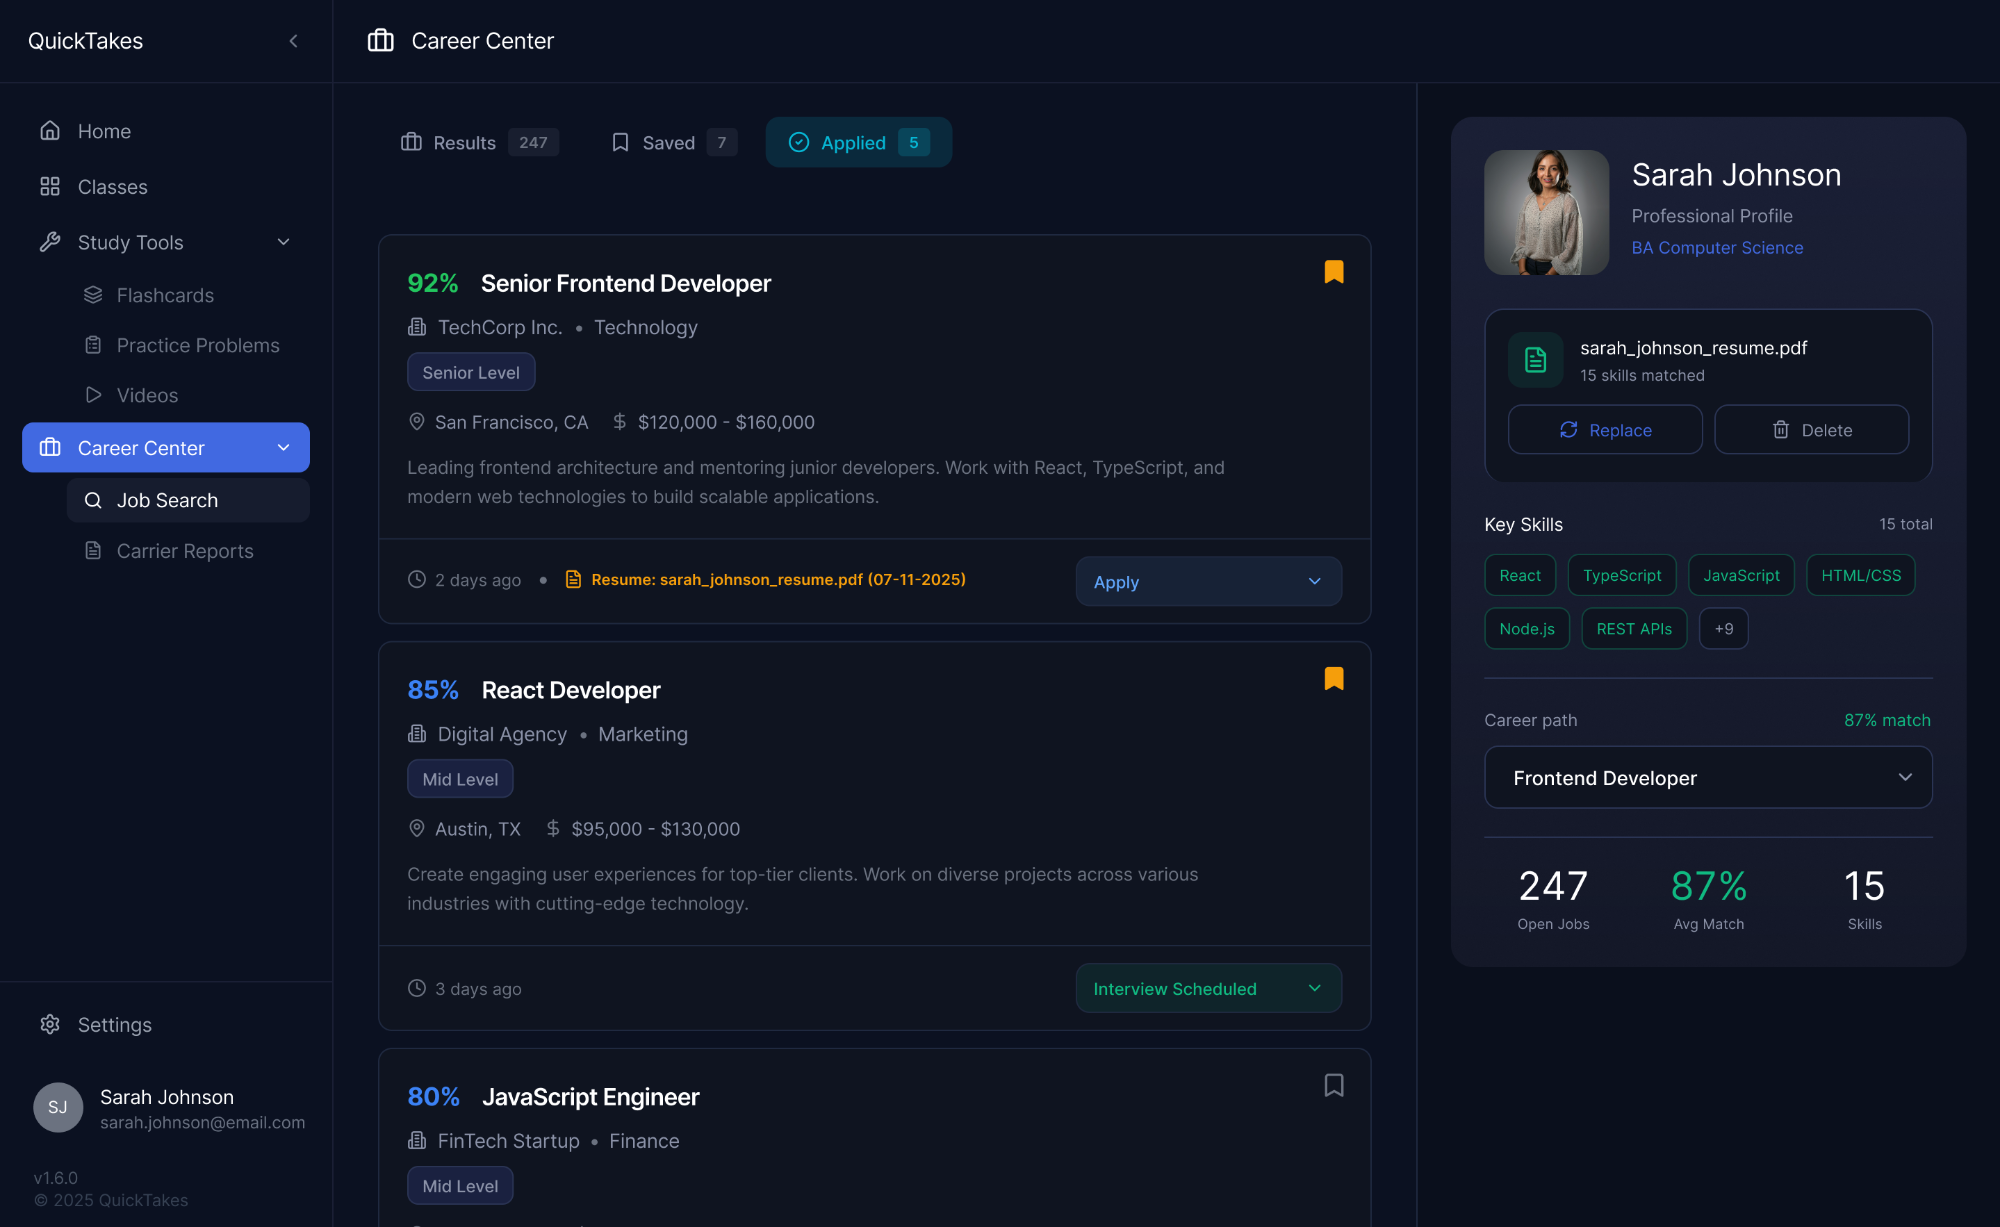Click the building icon beside Digital Agency
Viewport: 2000px width, 1227px height.
tap(417, 734)
